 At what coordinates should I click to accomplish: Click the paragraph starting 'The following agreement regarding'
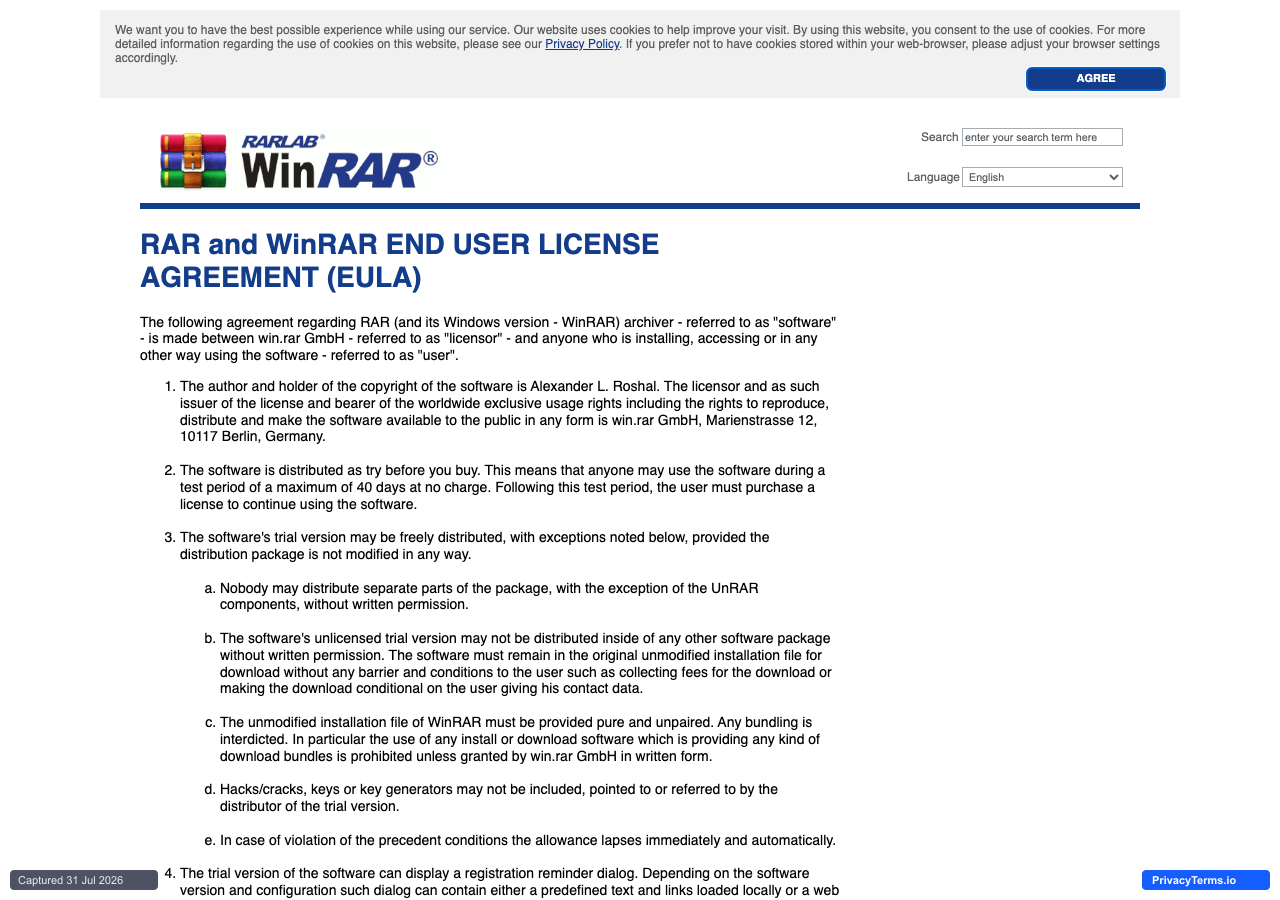pos(488,339)
